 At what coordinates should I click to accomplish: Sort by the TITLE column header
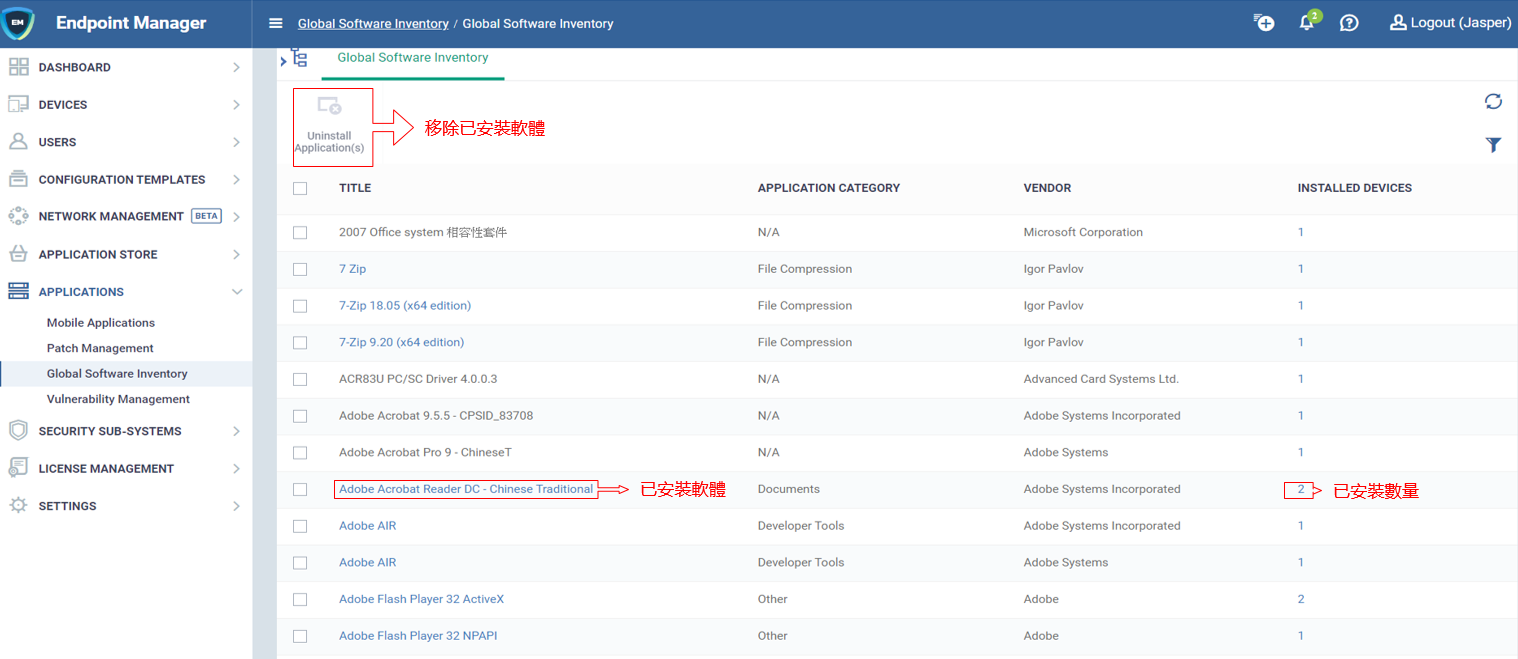355,188
